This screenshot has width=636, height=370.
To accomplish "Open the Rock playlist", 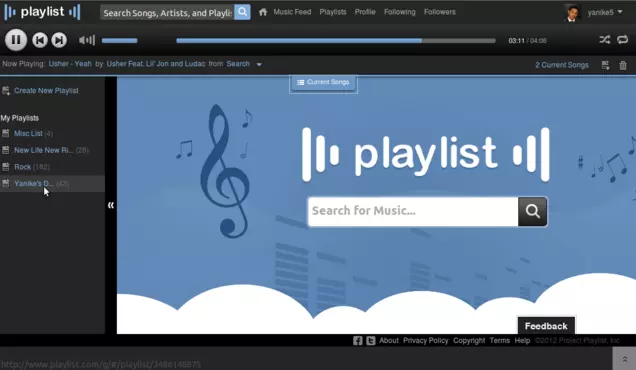I will pos(22,167).
